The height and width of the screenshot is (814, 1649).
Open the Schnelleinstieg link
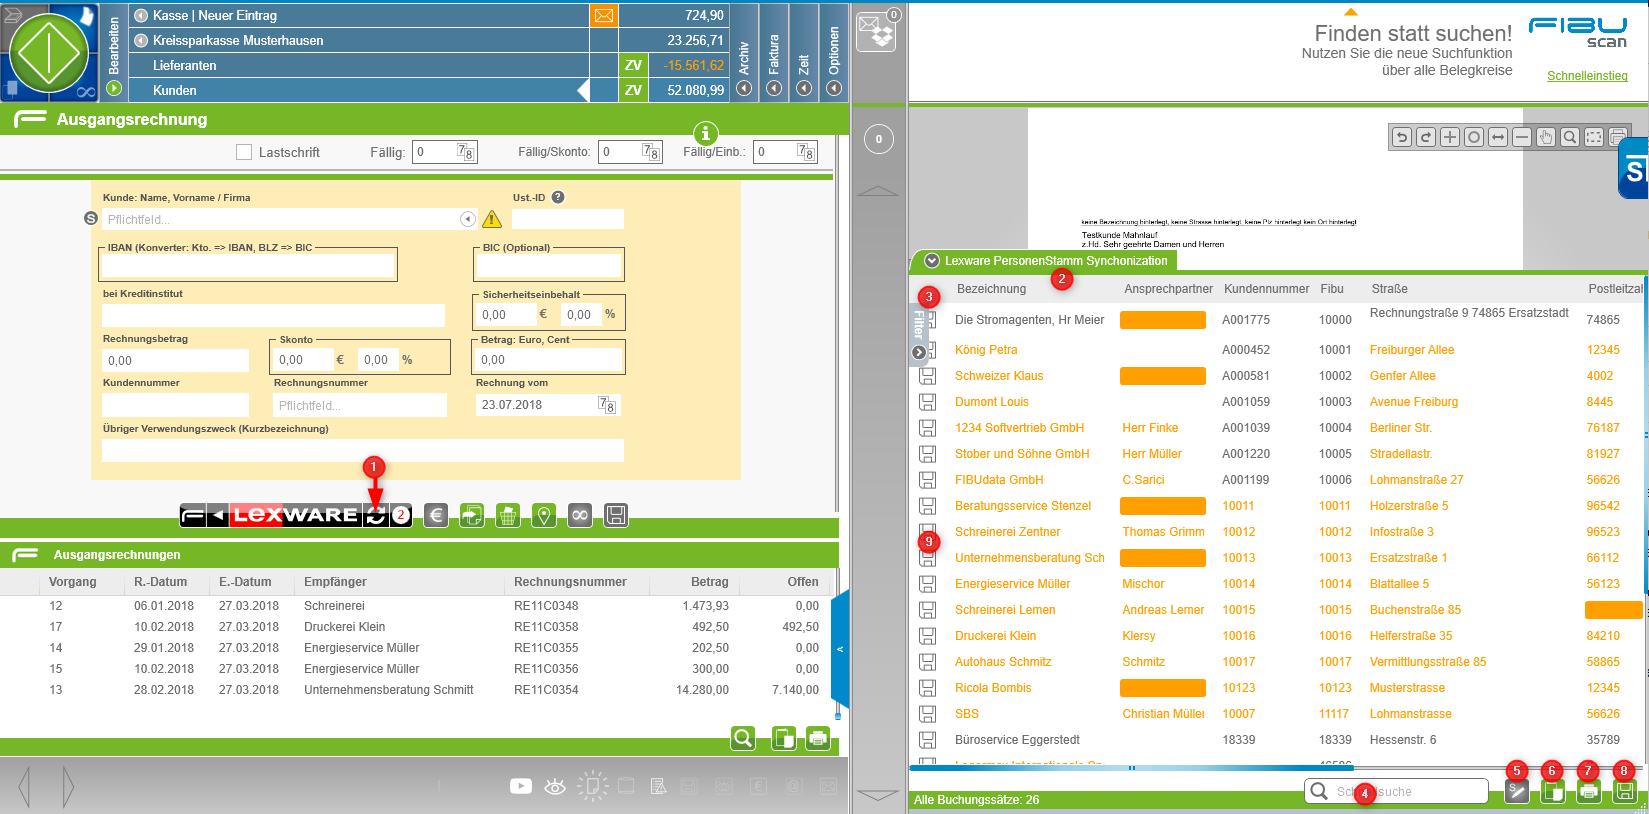click(x=1587, y=76)
